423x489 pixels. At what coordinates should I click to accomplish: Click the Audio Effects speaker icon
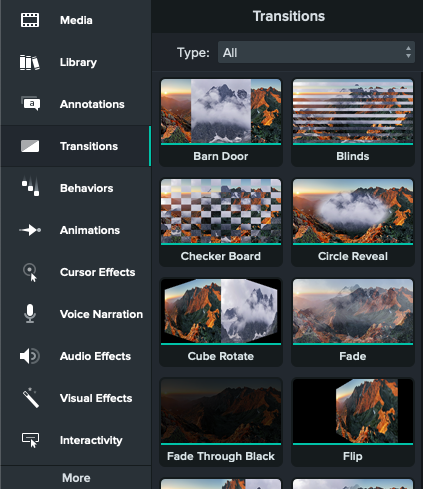(30, 356)
